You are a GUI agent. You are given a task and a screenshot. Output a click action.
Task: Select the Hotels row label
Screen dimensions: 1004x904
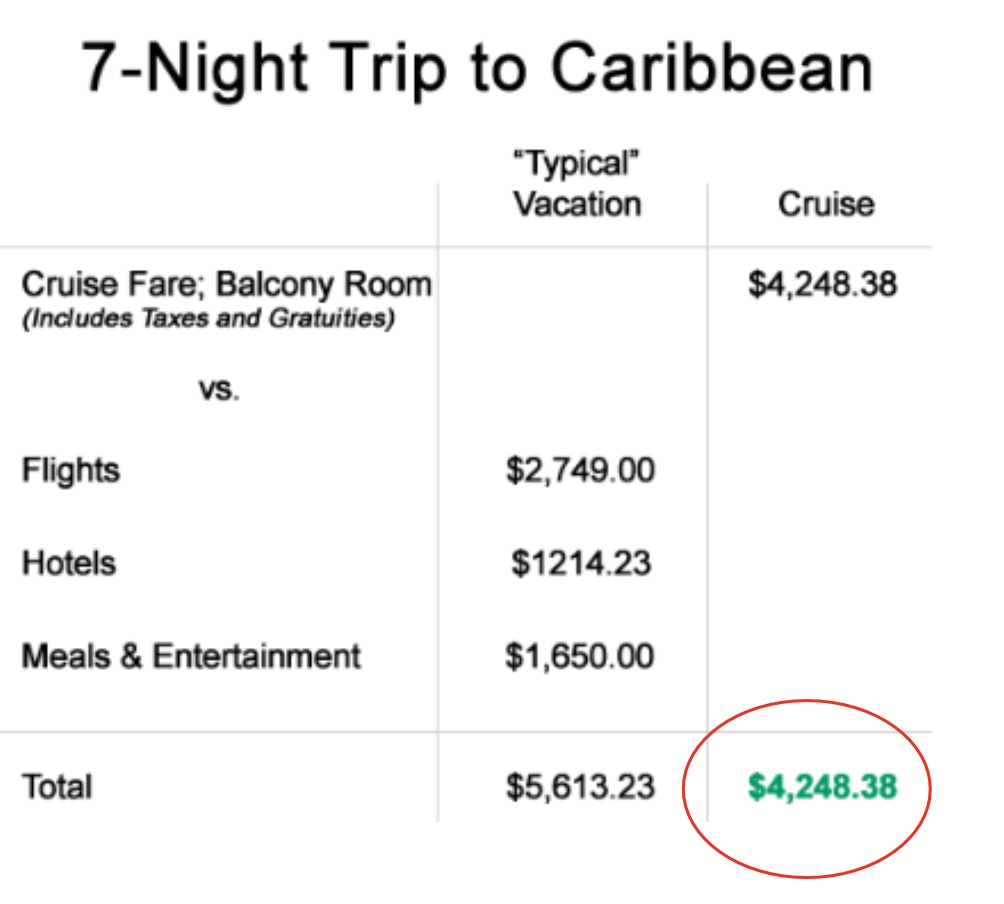pyautogui.click(x=69, y=563)
